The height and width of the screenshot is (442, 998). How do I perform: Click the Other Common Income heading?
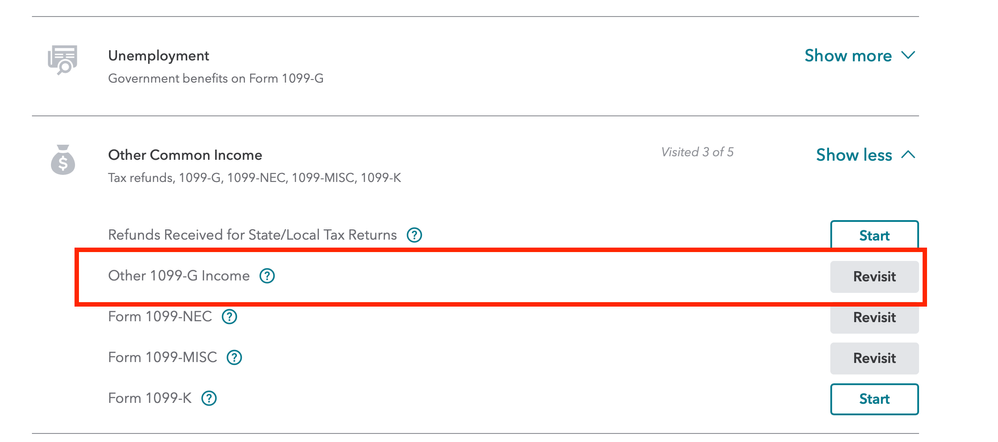point(185,155)
